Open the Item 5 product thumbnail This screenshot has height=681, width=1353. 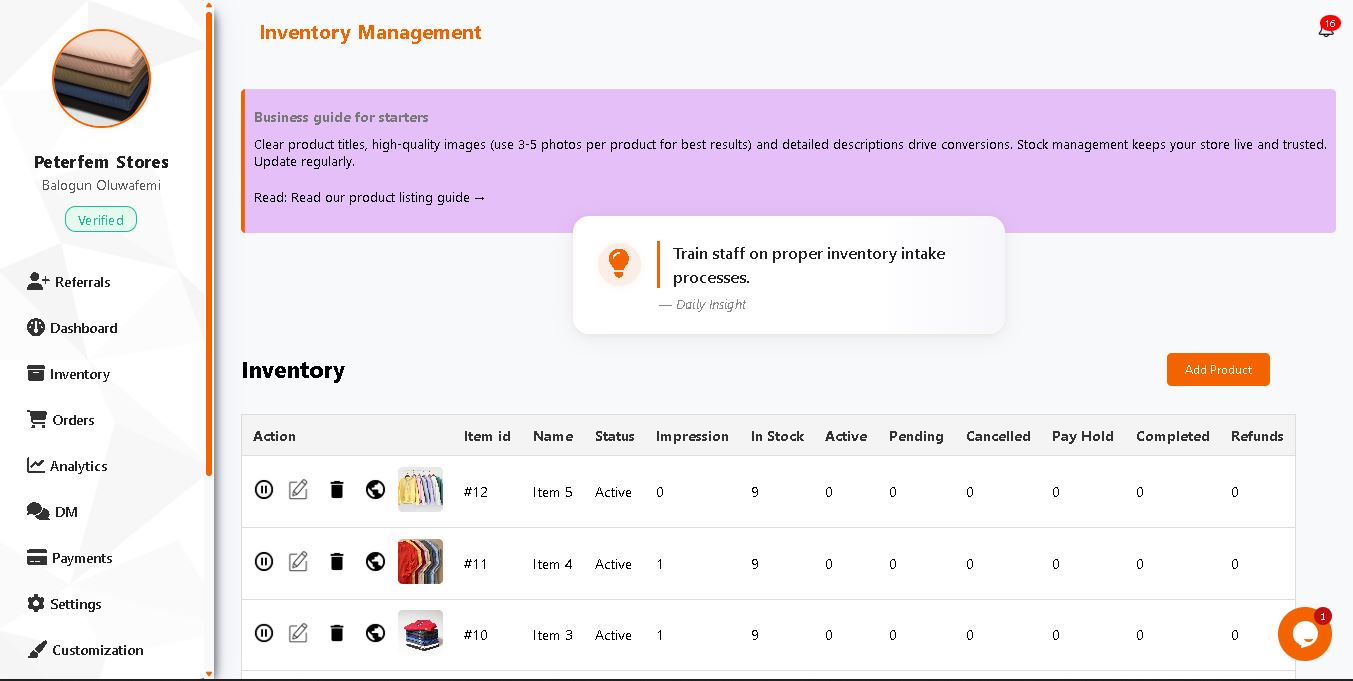point(420,489)
